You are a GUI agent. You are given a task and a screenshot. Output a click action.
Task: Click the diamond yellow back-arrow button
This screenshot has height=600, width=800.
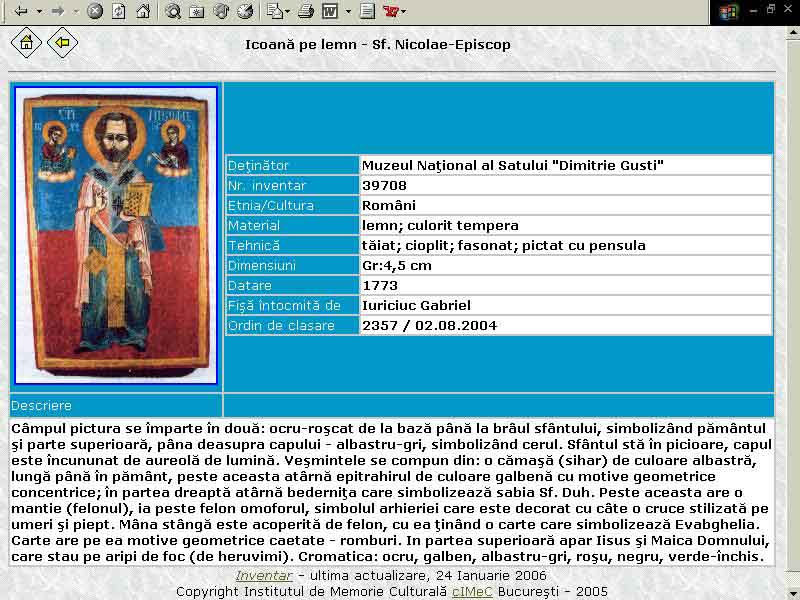coord(63,42)
